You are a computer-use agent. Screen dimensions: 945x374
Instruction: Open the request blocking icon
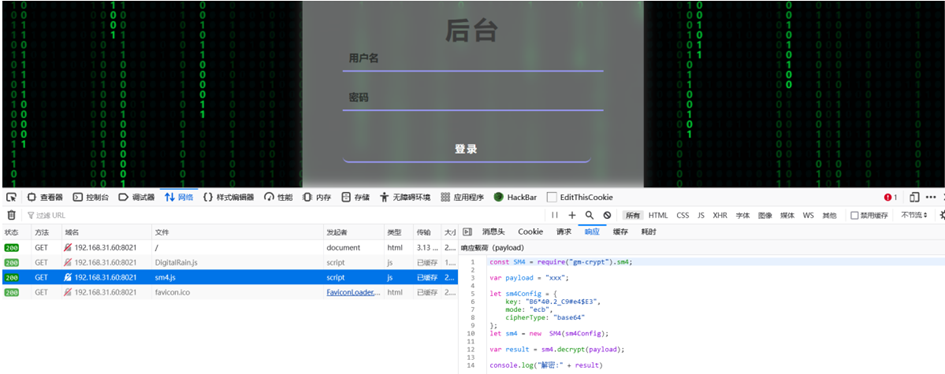[x=607, y=215]
